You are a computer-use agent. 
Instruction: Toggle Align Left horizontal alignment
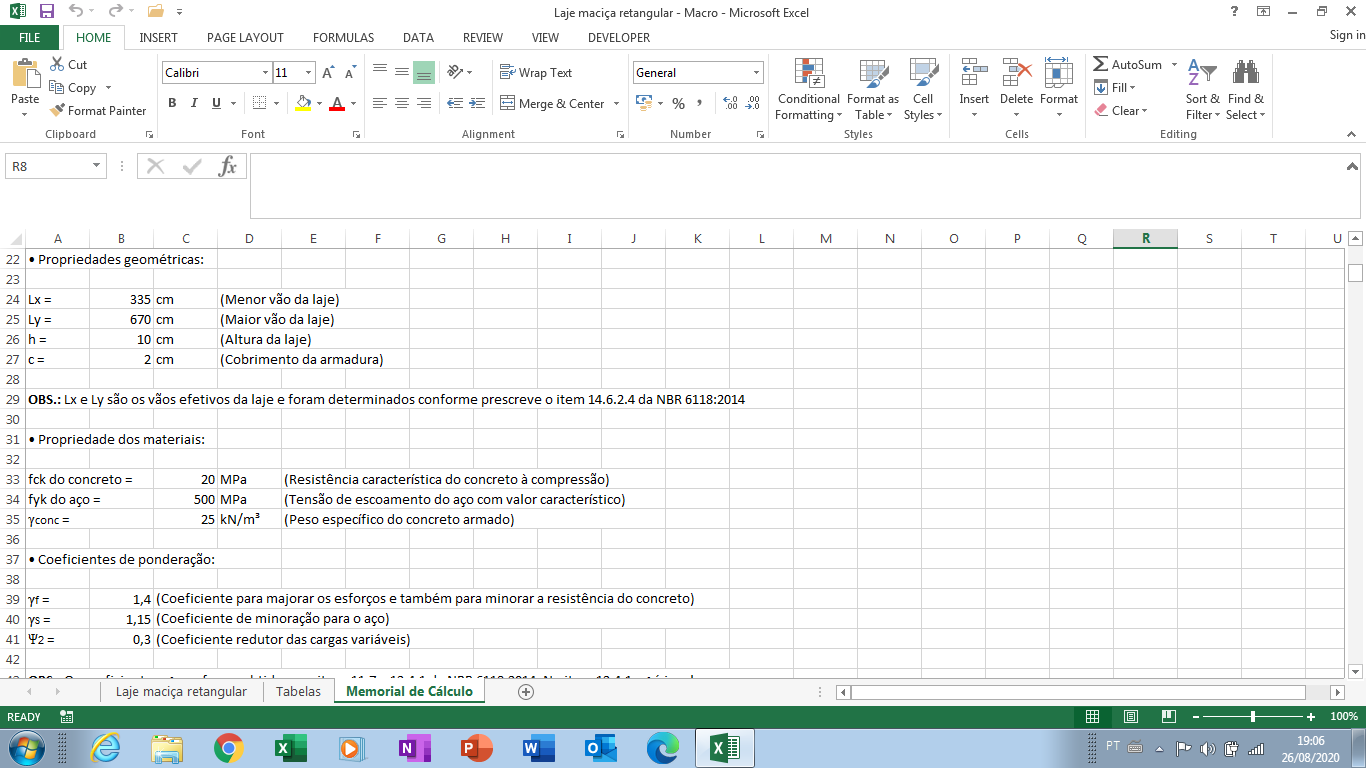pyautogui.click(x=380, y=103)
